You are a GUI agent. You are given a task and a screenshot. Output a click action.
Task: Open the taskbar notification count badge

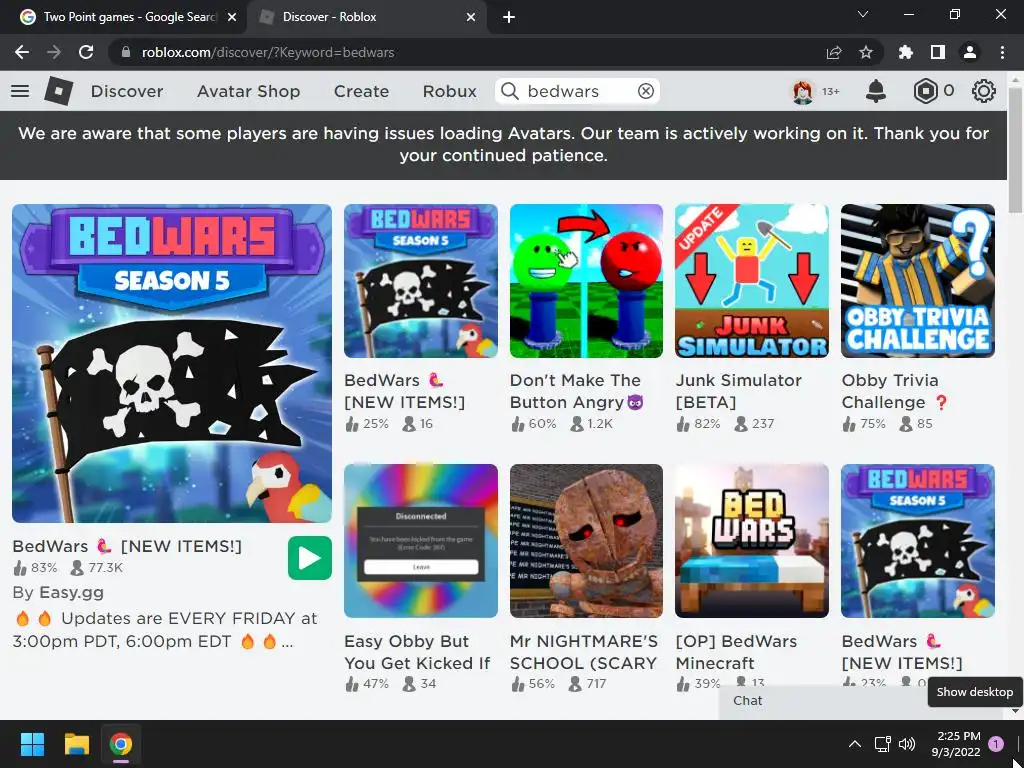pyautogui.click(x=996, y=743)
